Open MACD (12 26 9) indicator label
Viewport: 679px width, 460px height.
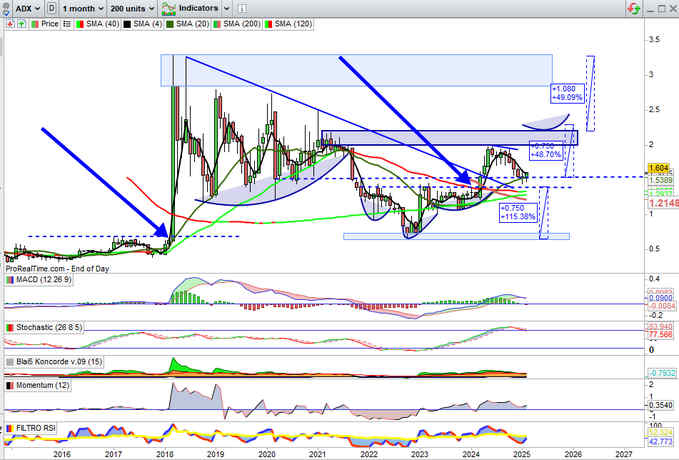(x=43, y=280)
